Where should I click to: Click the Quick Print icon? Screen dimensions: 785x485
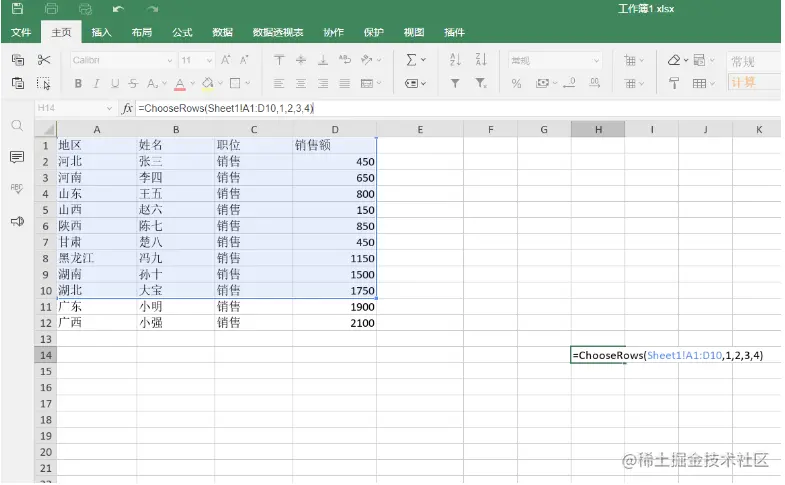(x=86, y=9)
